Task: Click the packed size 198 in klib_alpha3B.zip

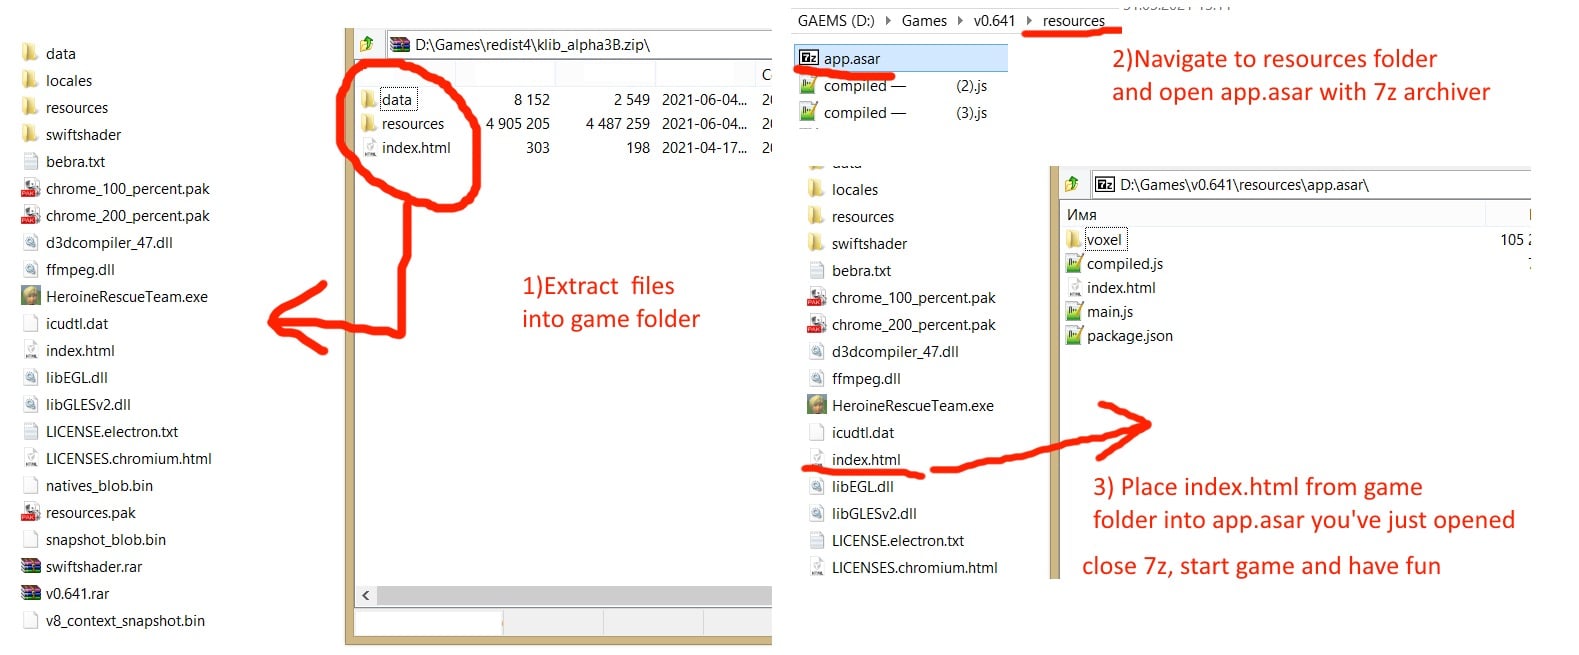Action: tap(638, 148)
